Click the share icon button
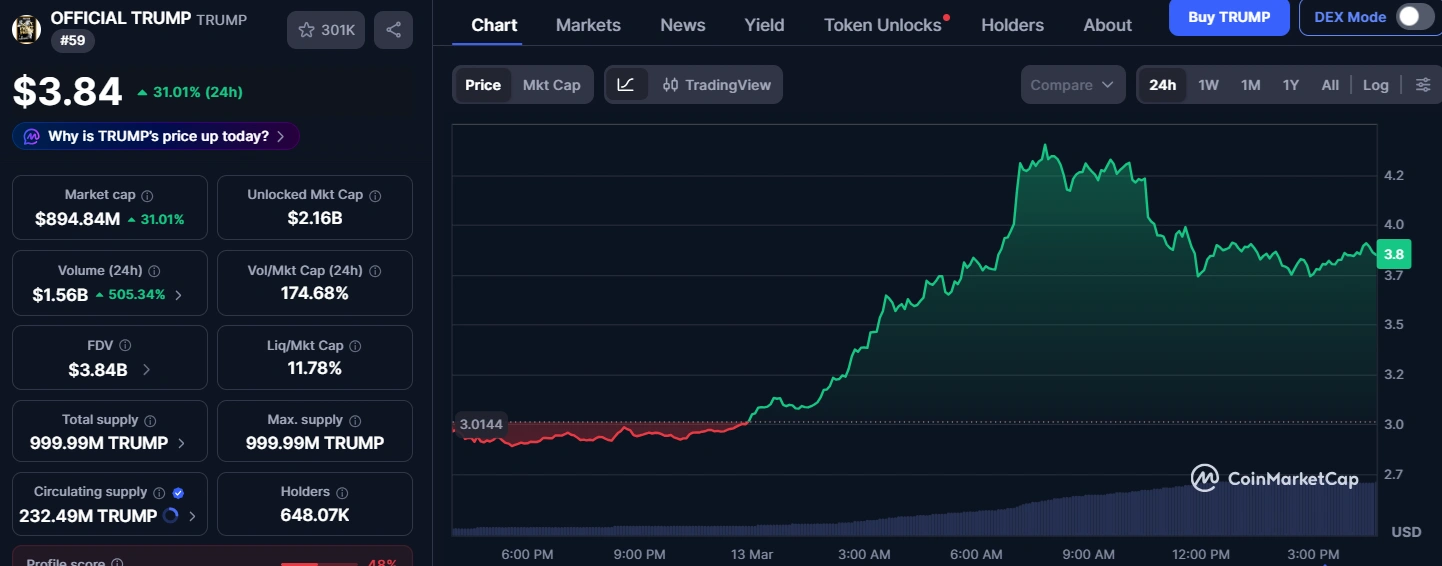 393,30
